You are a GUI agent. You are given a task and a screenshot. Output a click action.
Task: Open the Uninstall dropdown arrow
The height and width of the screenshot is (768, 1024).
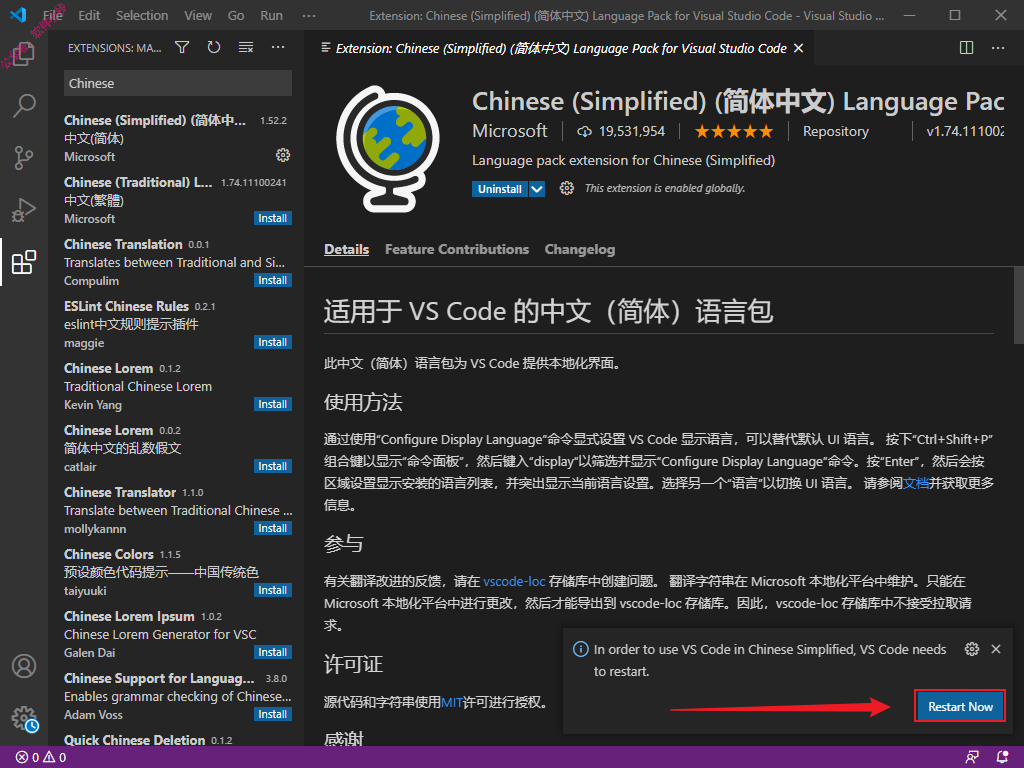click(537, 189)
